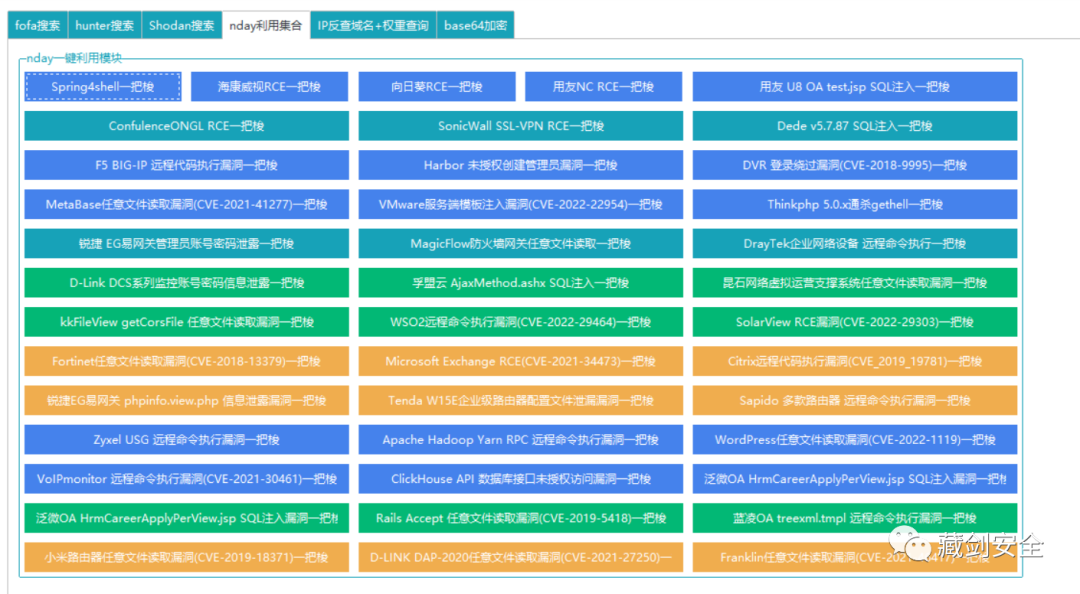Launch ClickHouse API 数据库接口未授权访问漏洞 button

point(521,480)
